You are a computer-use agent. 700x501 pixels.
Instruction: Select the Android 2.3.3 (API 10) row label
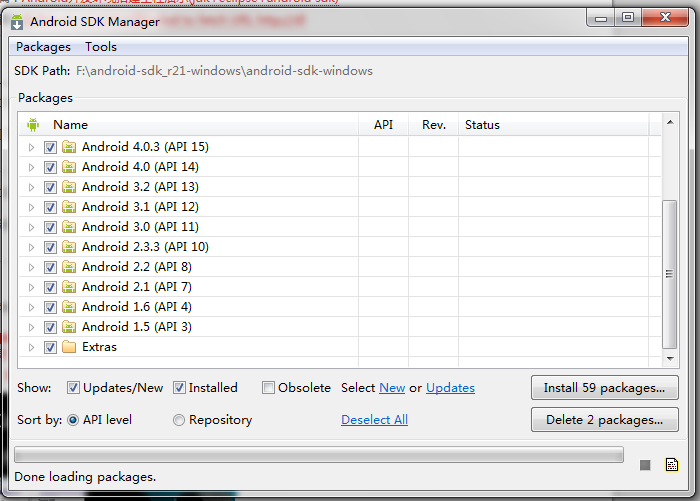pyautogui.click(x=145, y=247)
